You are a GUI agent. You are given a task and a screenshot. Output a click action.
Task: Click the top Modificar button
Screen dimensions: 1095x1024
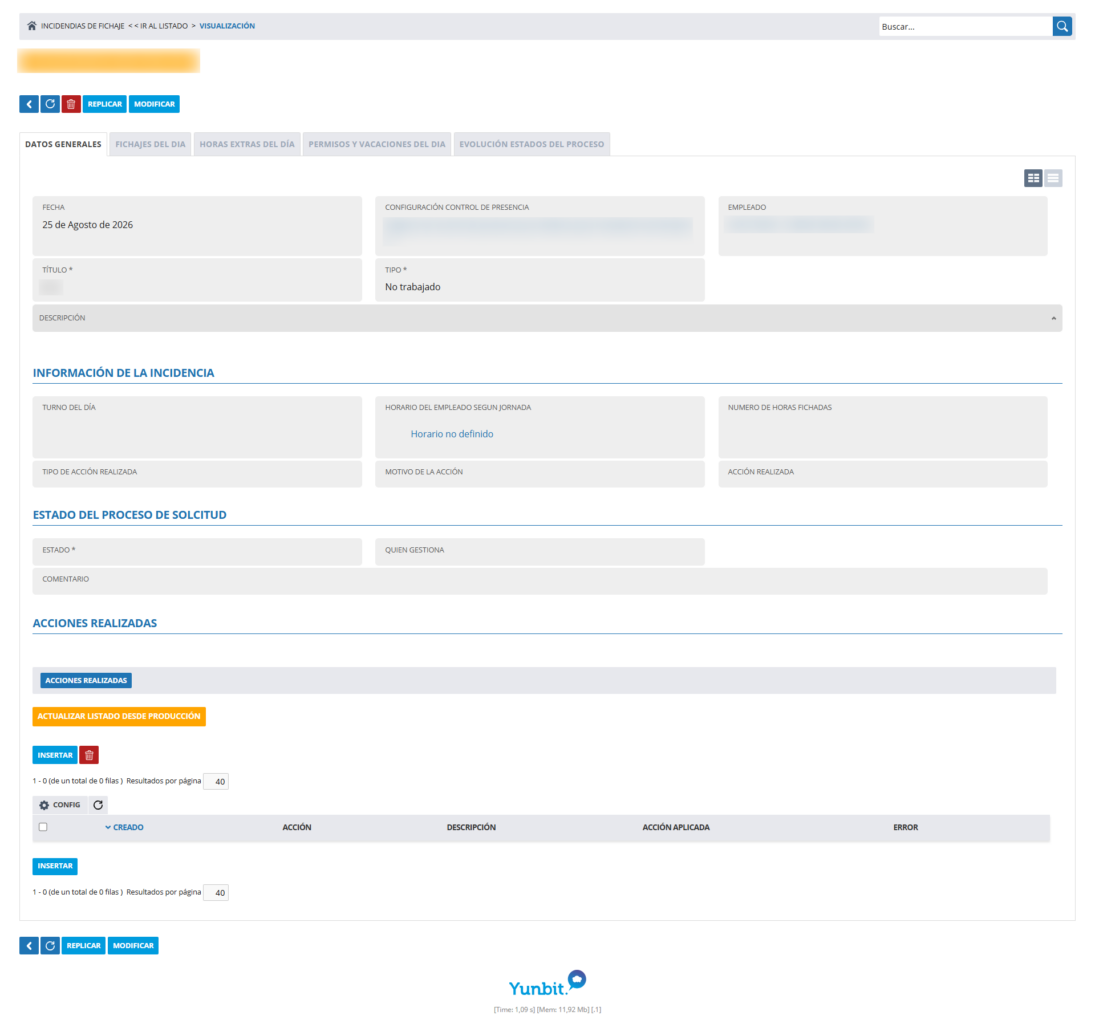click(154, 104)
